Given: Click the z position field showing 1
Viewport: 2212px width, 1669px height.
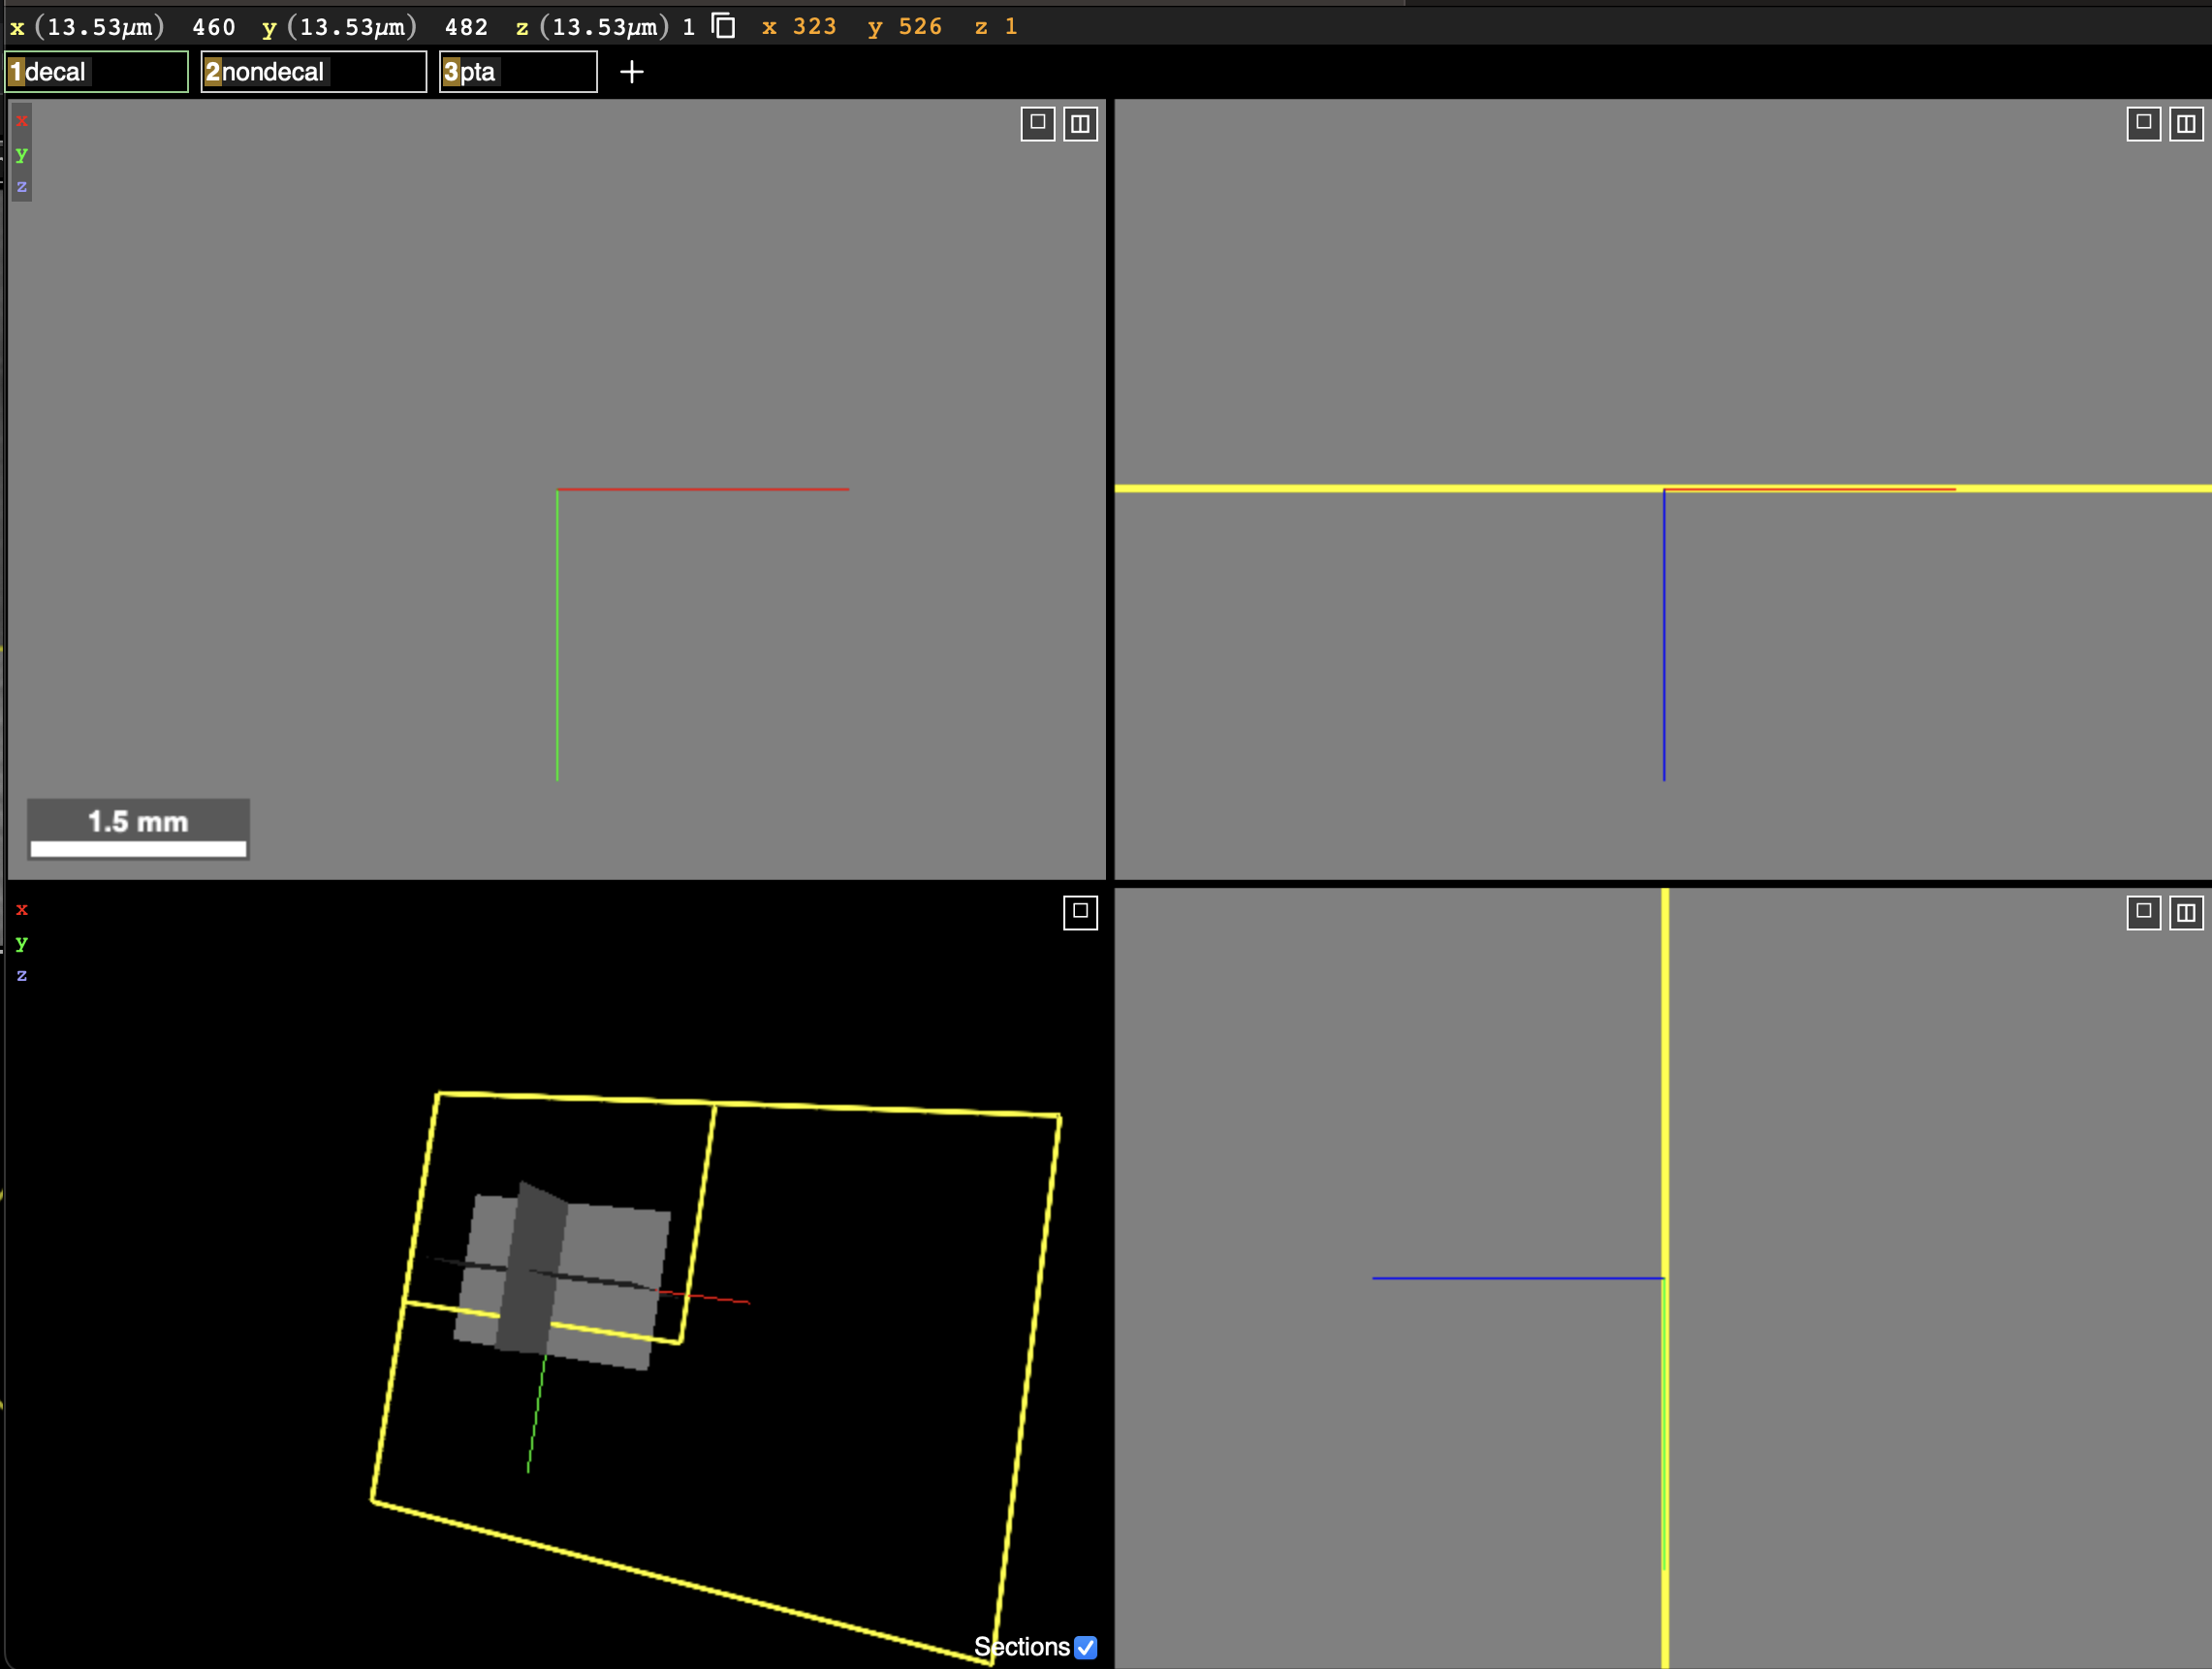Looking at the screenshot, I should 688,27.
